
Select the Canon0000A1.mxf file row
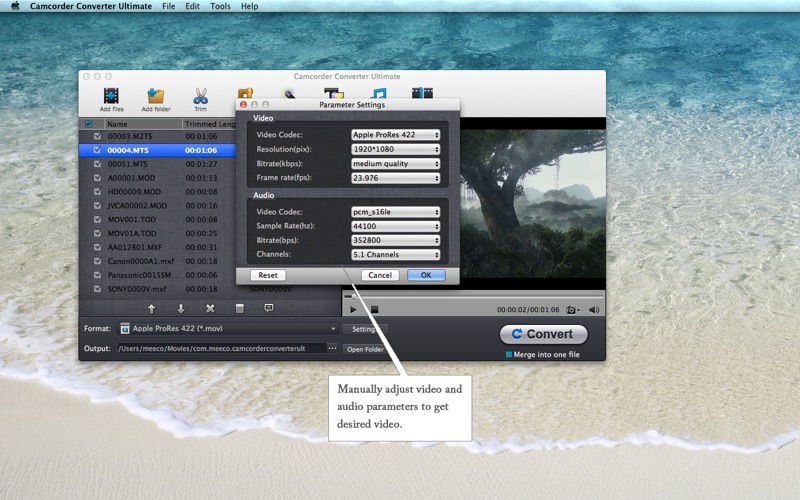[157, 261]
